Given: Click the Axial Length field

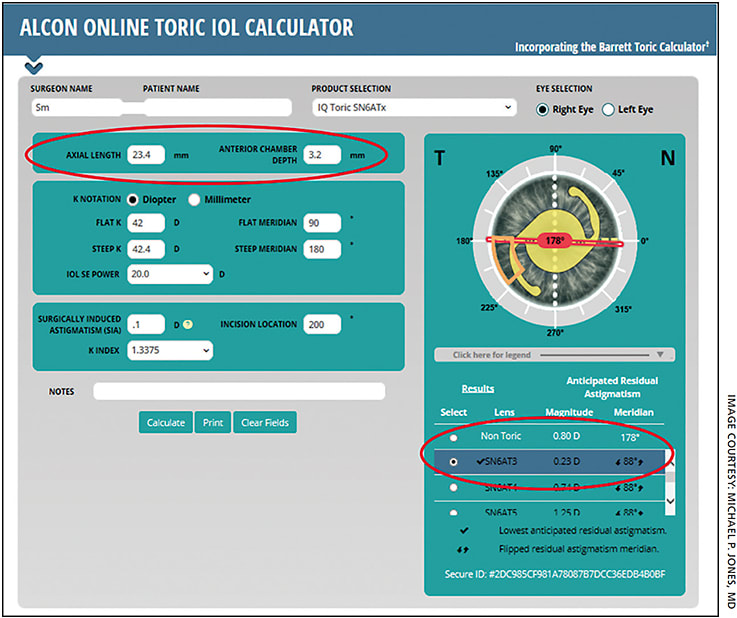Looking at the screenshot, I should 146,155.
